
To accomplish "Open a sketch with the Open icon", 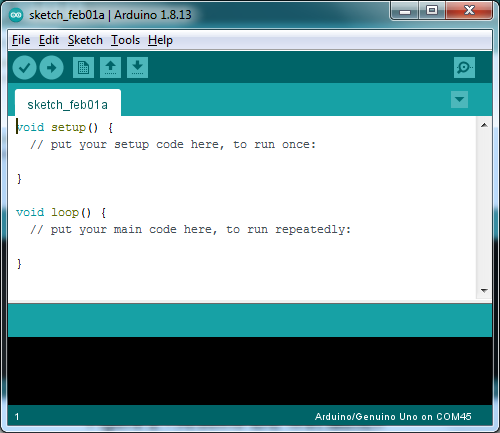I will pyautogui.click(x=110, y=68).
